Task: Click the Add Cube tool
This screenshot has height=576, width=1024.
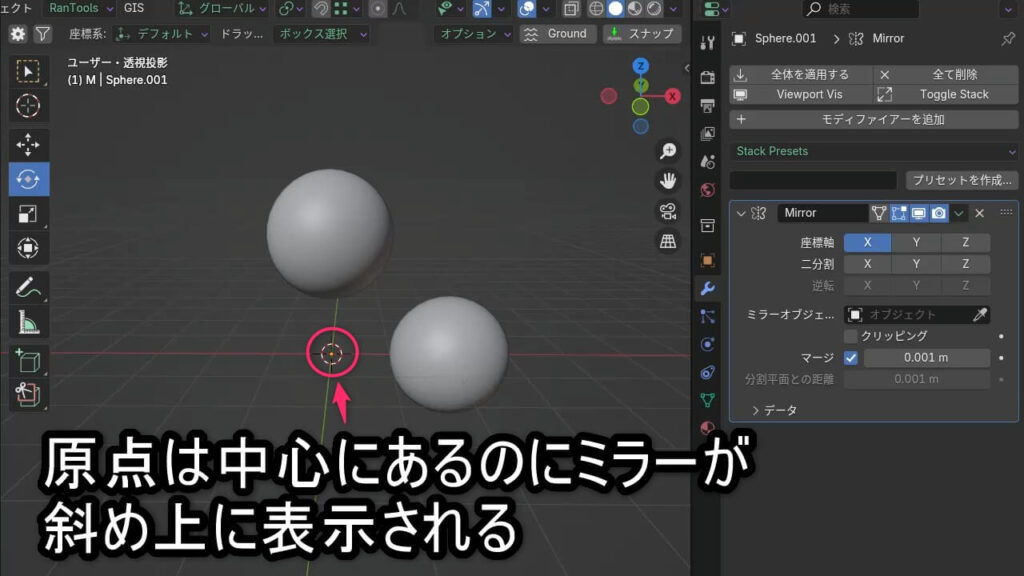Action: [x=28, y=361]
